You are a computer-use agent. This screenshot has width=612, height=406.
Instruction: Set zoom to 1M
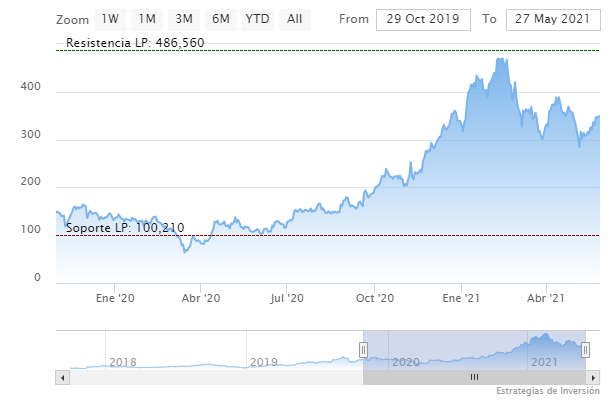[x=147, y=19]
